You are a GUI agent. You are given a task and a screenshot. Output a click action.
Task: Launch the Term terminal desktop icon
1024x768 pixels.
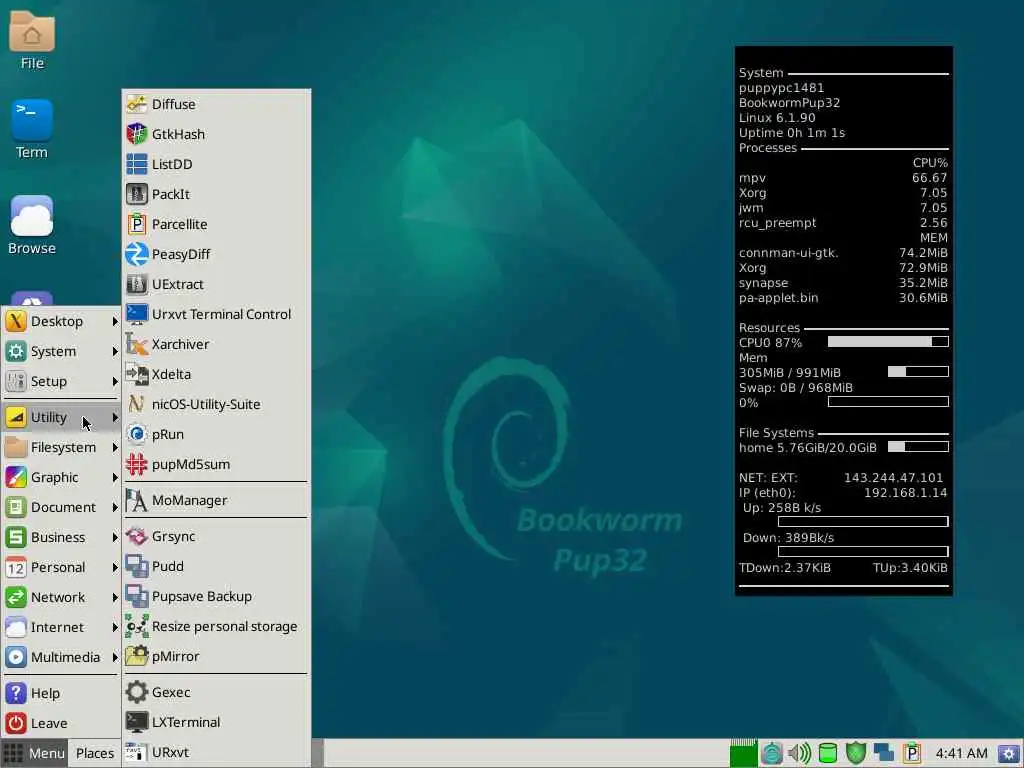[x=31, y=129]
